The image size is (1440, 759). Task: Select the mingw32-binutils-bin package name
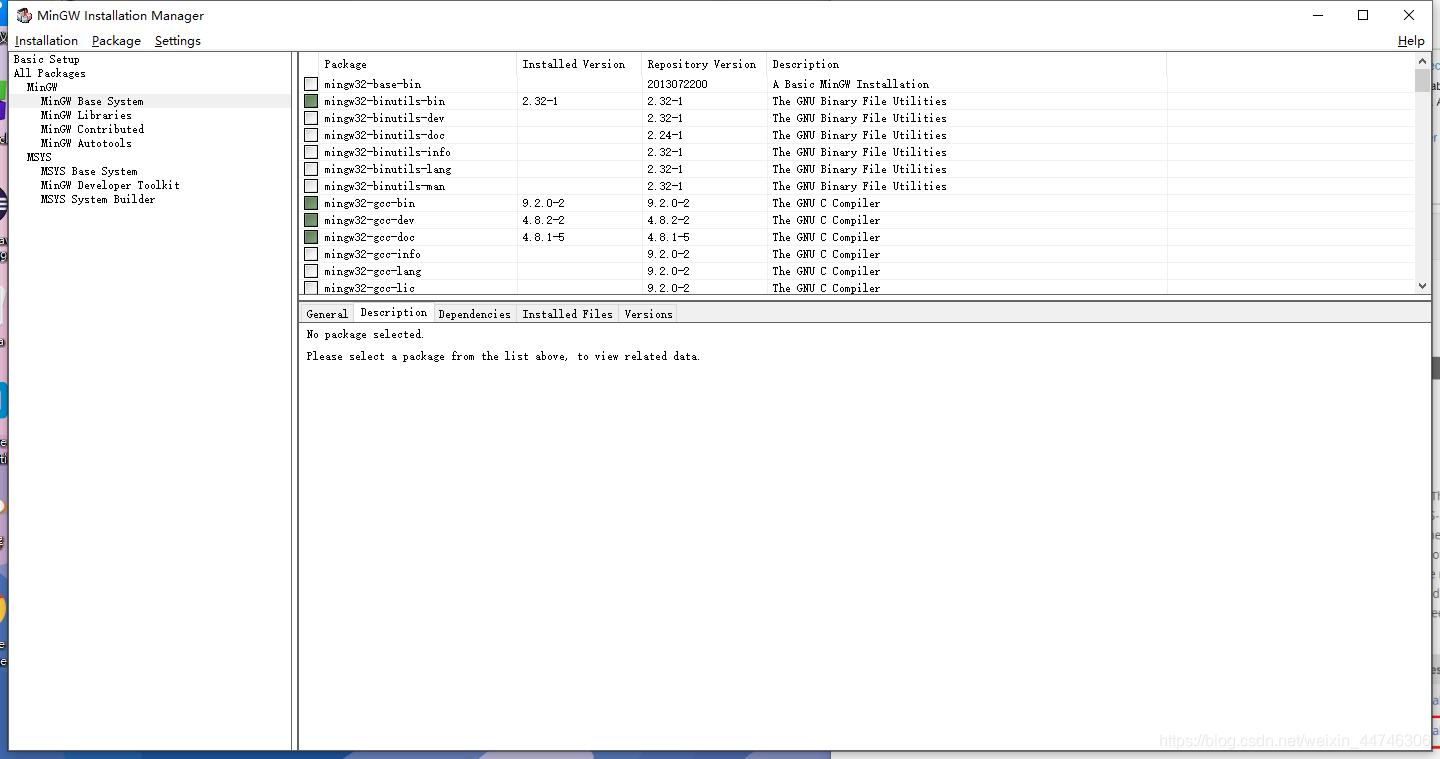pos(384,101)
